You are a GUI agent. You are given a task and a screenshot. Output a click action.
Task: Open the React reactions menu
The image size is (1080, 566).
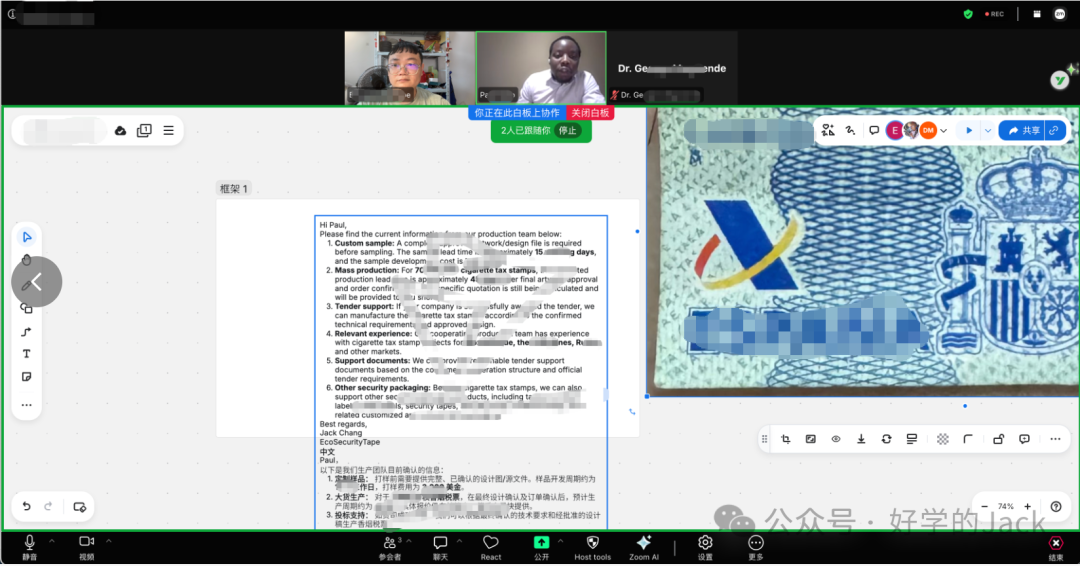tap(490, 548)
